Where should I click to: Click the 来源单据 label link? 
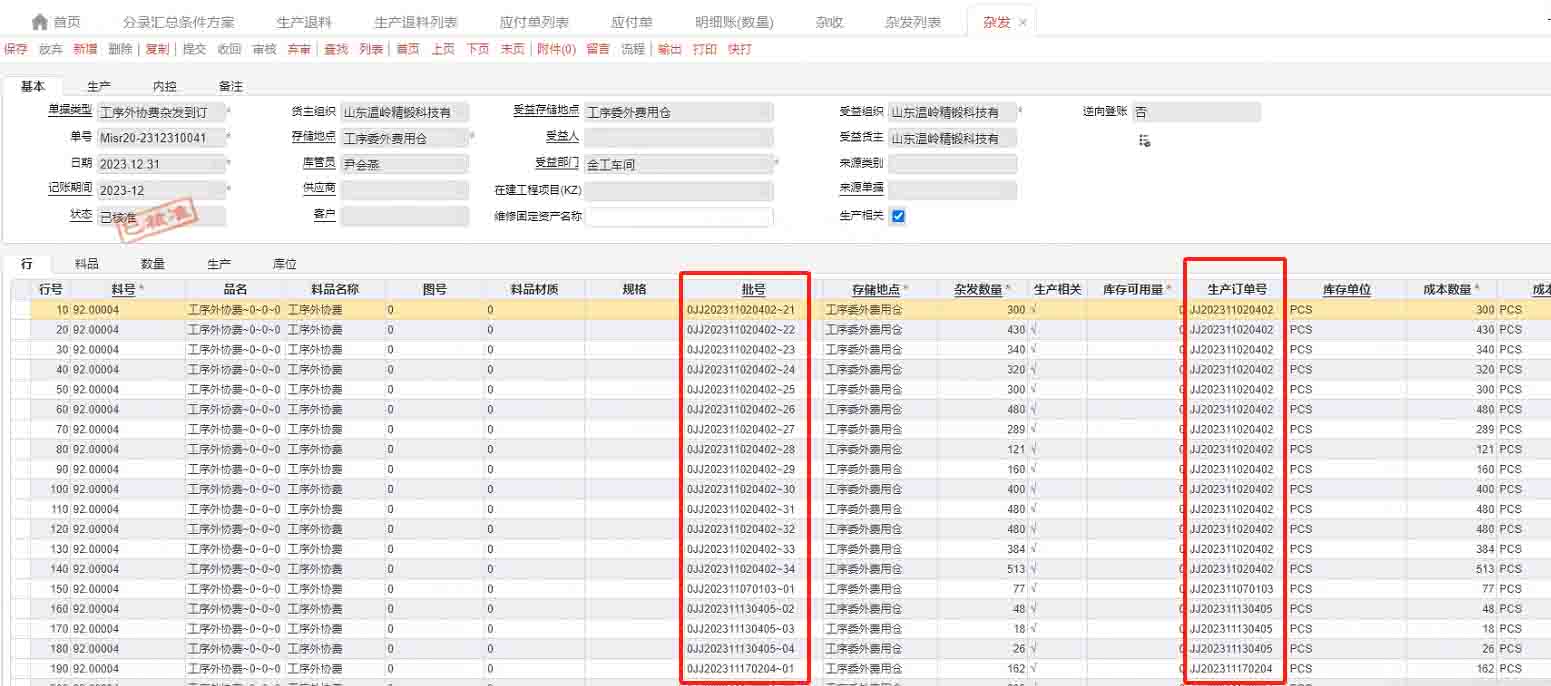pos(861,188)
